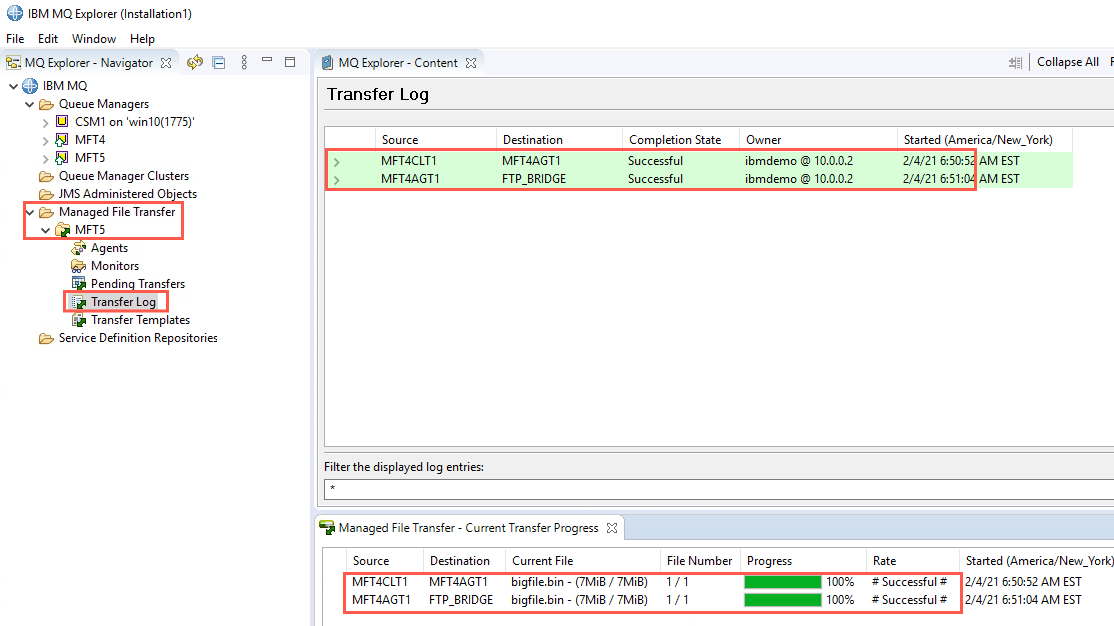
Task: Sort by Started (America/New_York) in Transfer Log
Action: (x=985, y=140)
